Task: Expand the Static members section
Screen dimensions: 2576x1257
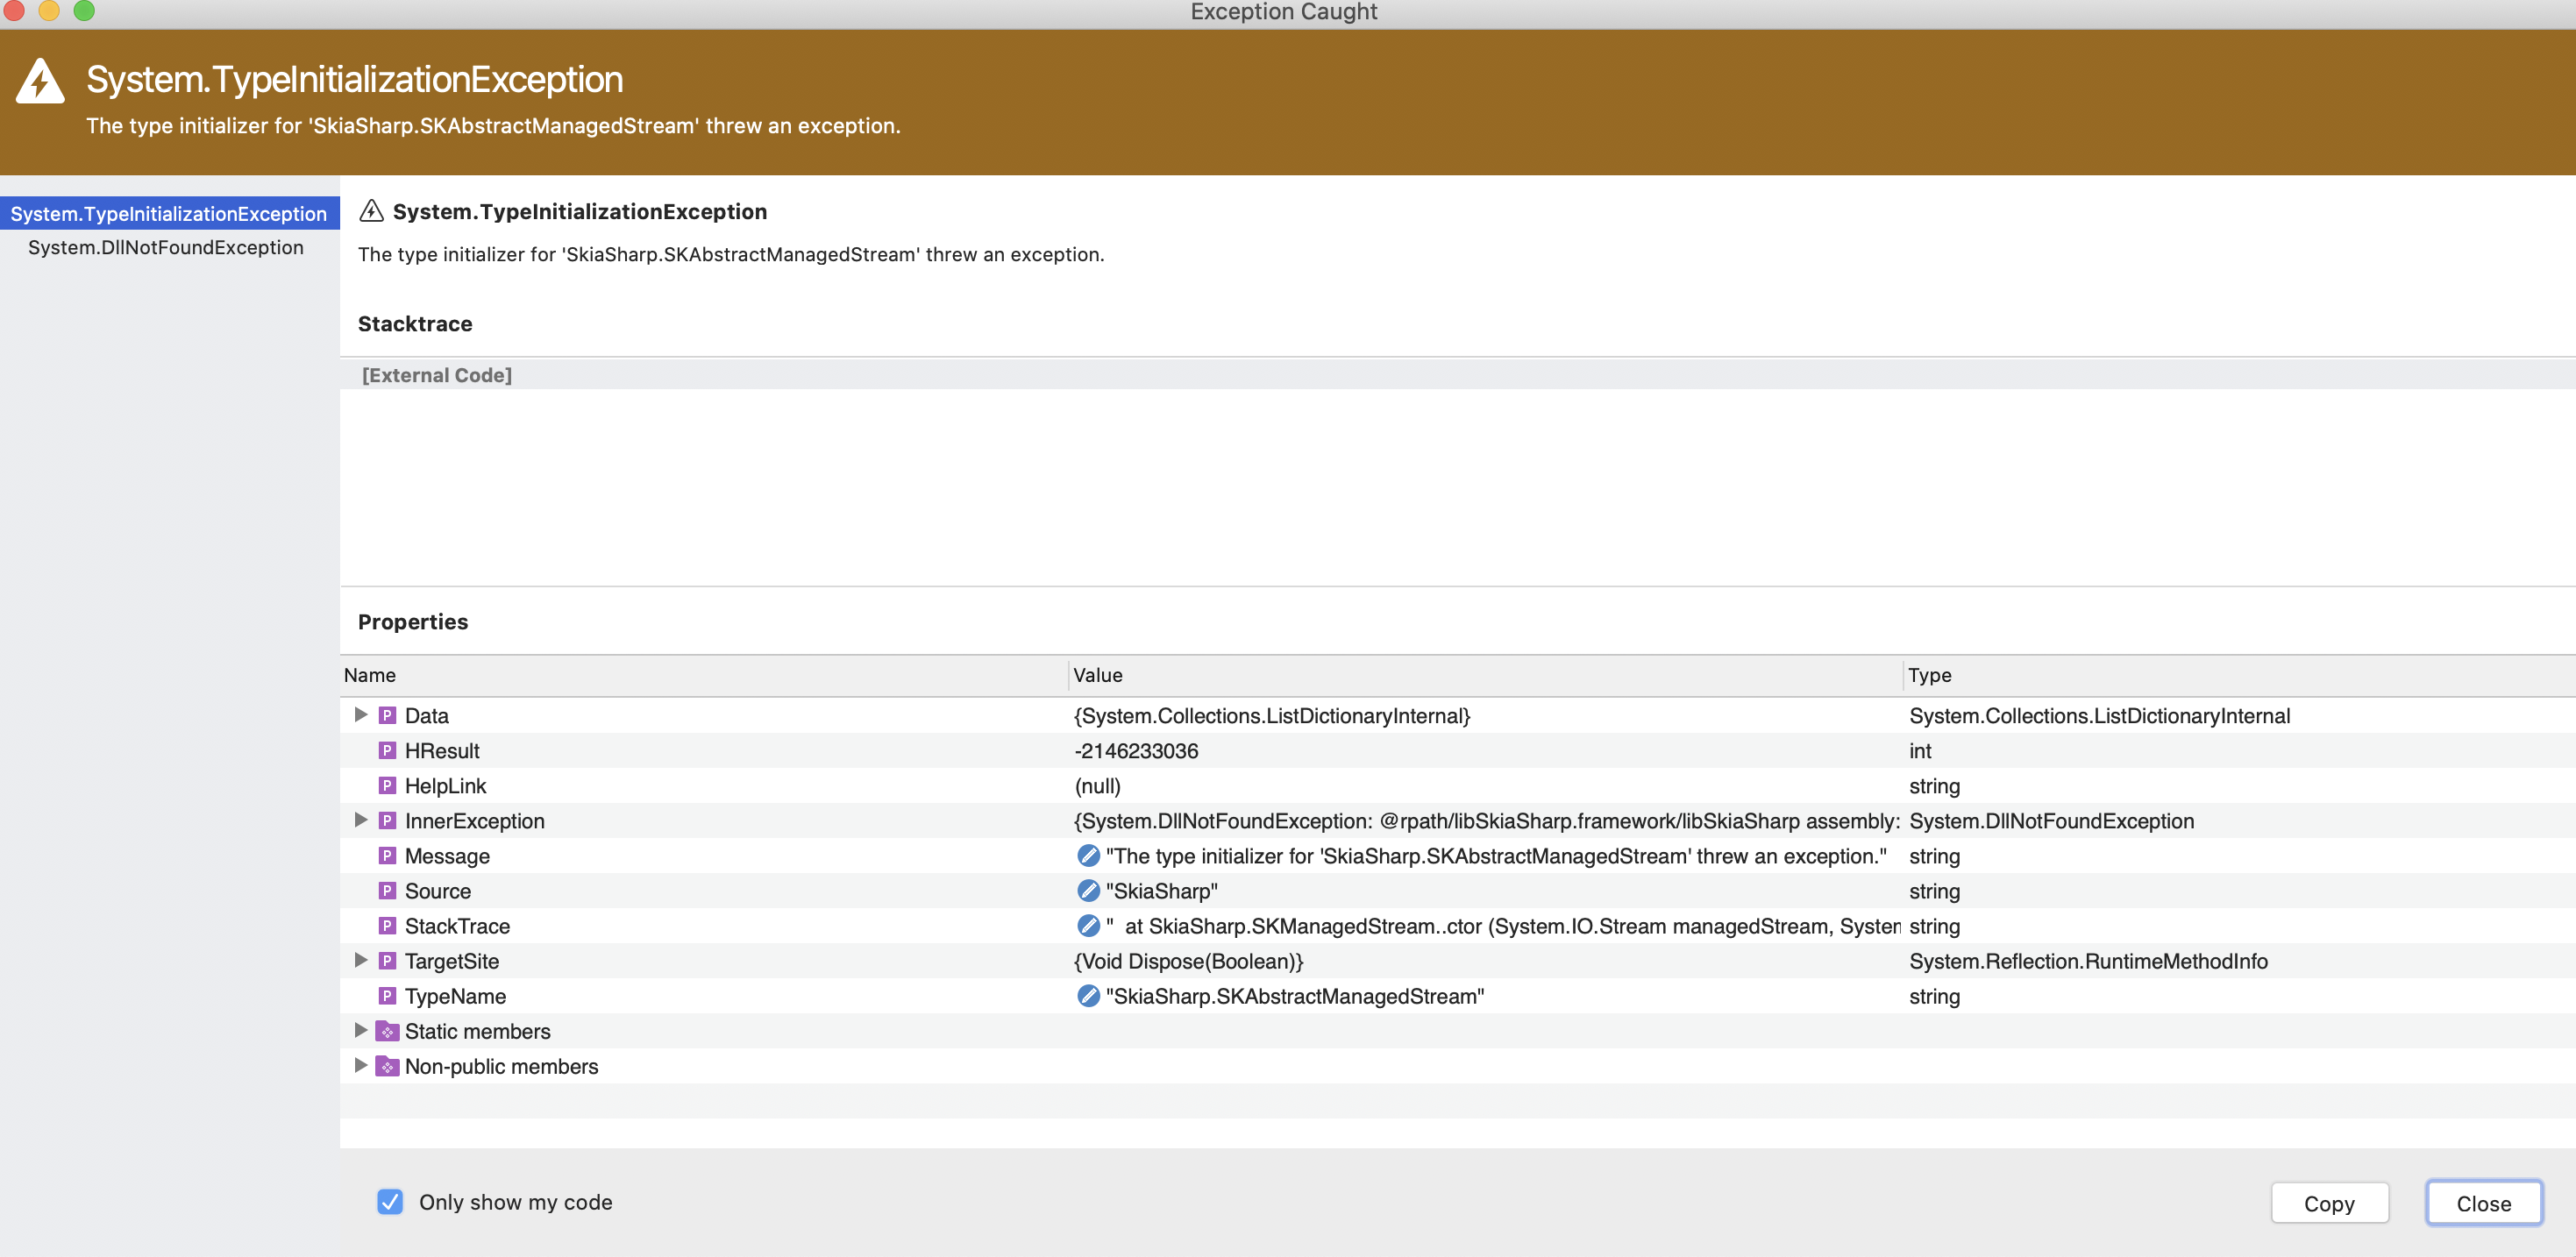Action: [x=360, y=1031]
